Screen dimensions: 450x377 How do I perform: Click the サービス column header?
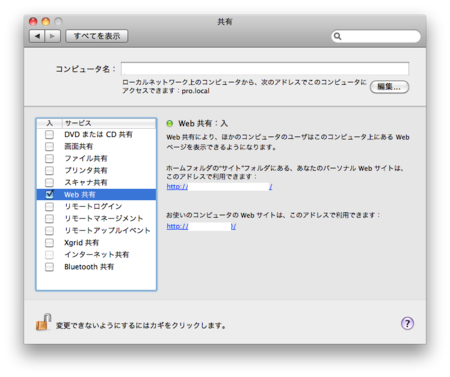tap(109, 123)
